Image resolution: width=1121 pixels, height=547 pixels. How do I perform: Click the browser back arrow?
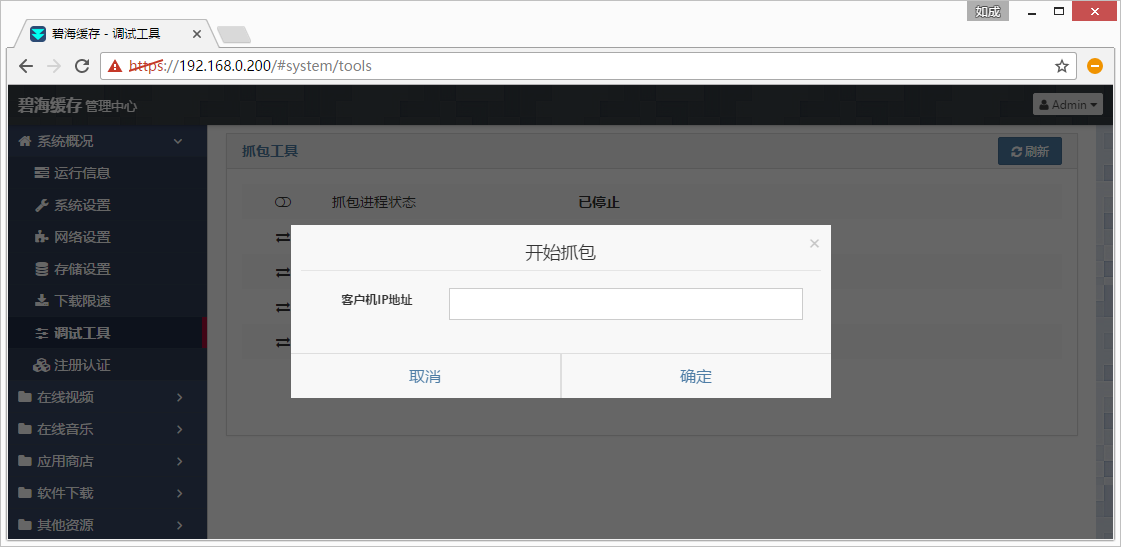click(27, 66)
